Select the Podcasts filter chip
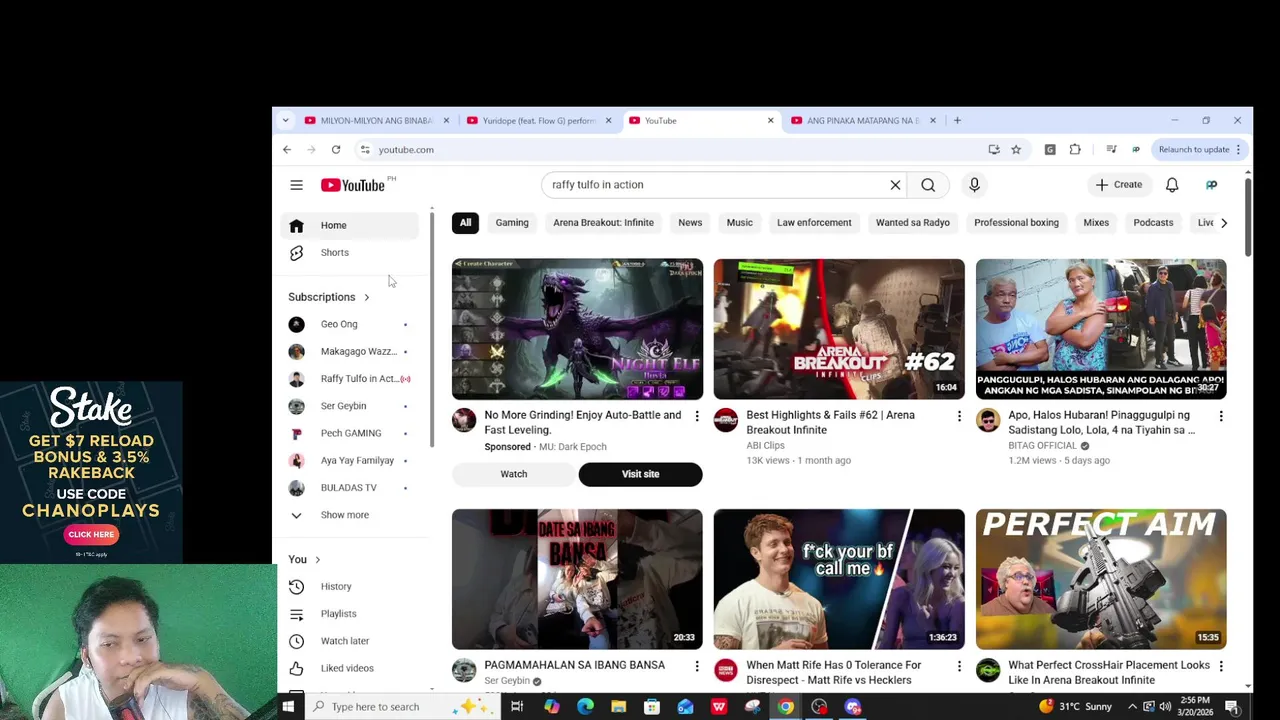The width and height of the screenshot is (1280, 720). pos(1153,223)
